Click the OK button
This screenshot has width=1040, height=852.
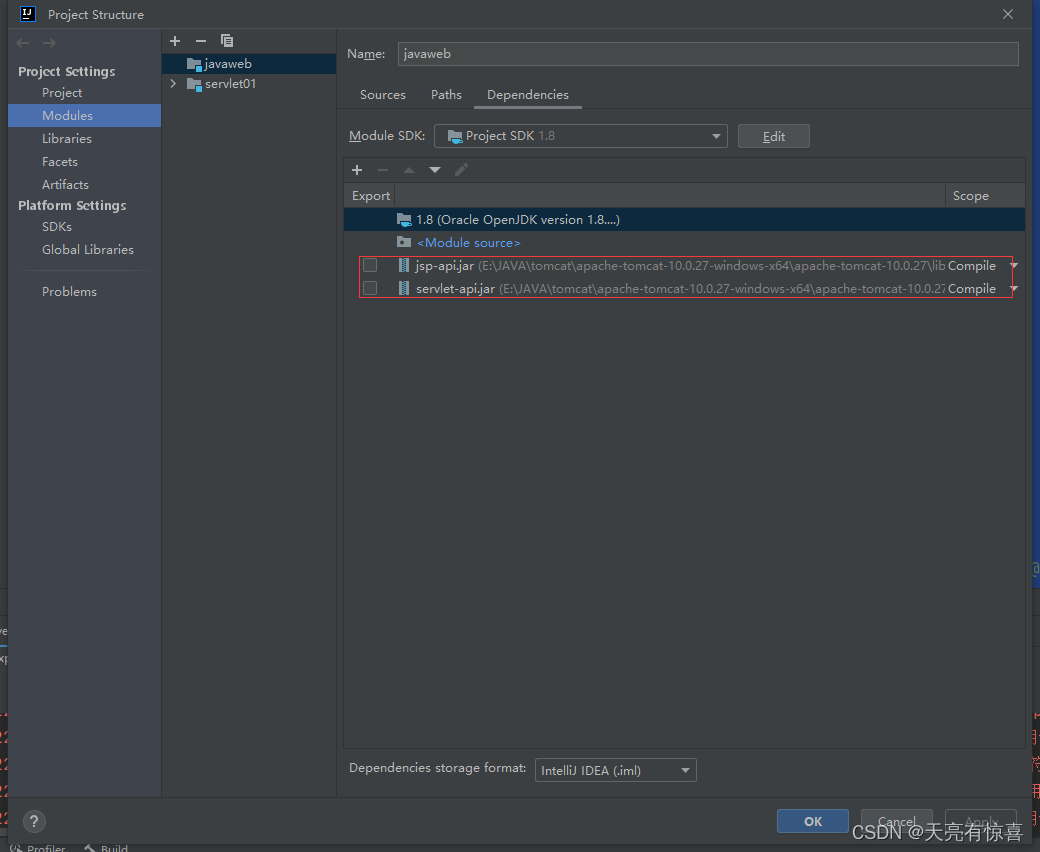click(812, 820)
